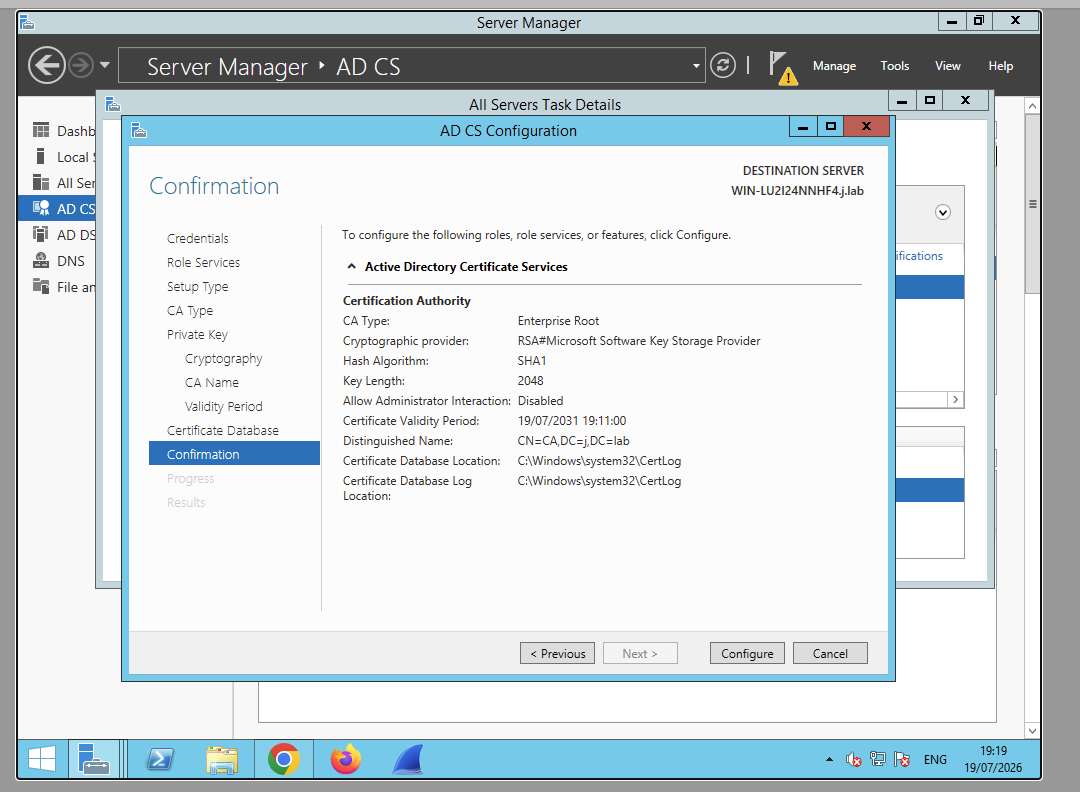Viewport: 1080px width, 792px height.
Task: Open navigation history dropdown beside arrows
Action: [105, 65]
